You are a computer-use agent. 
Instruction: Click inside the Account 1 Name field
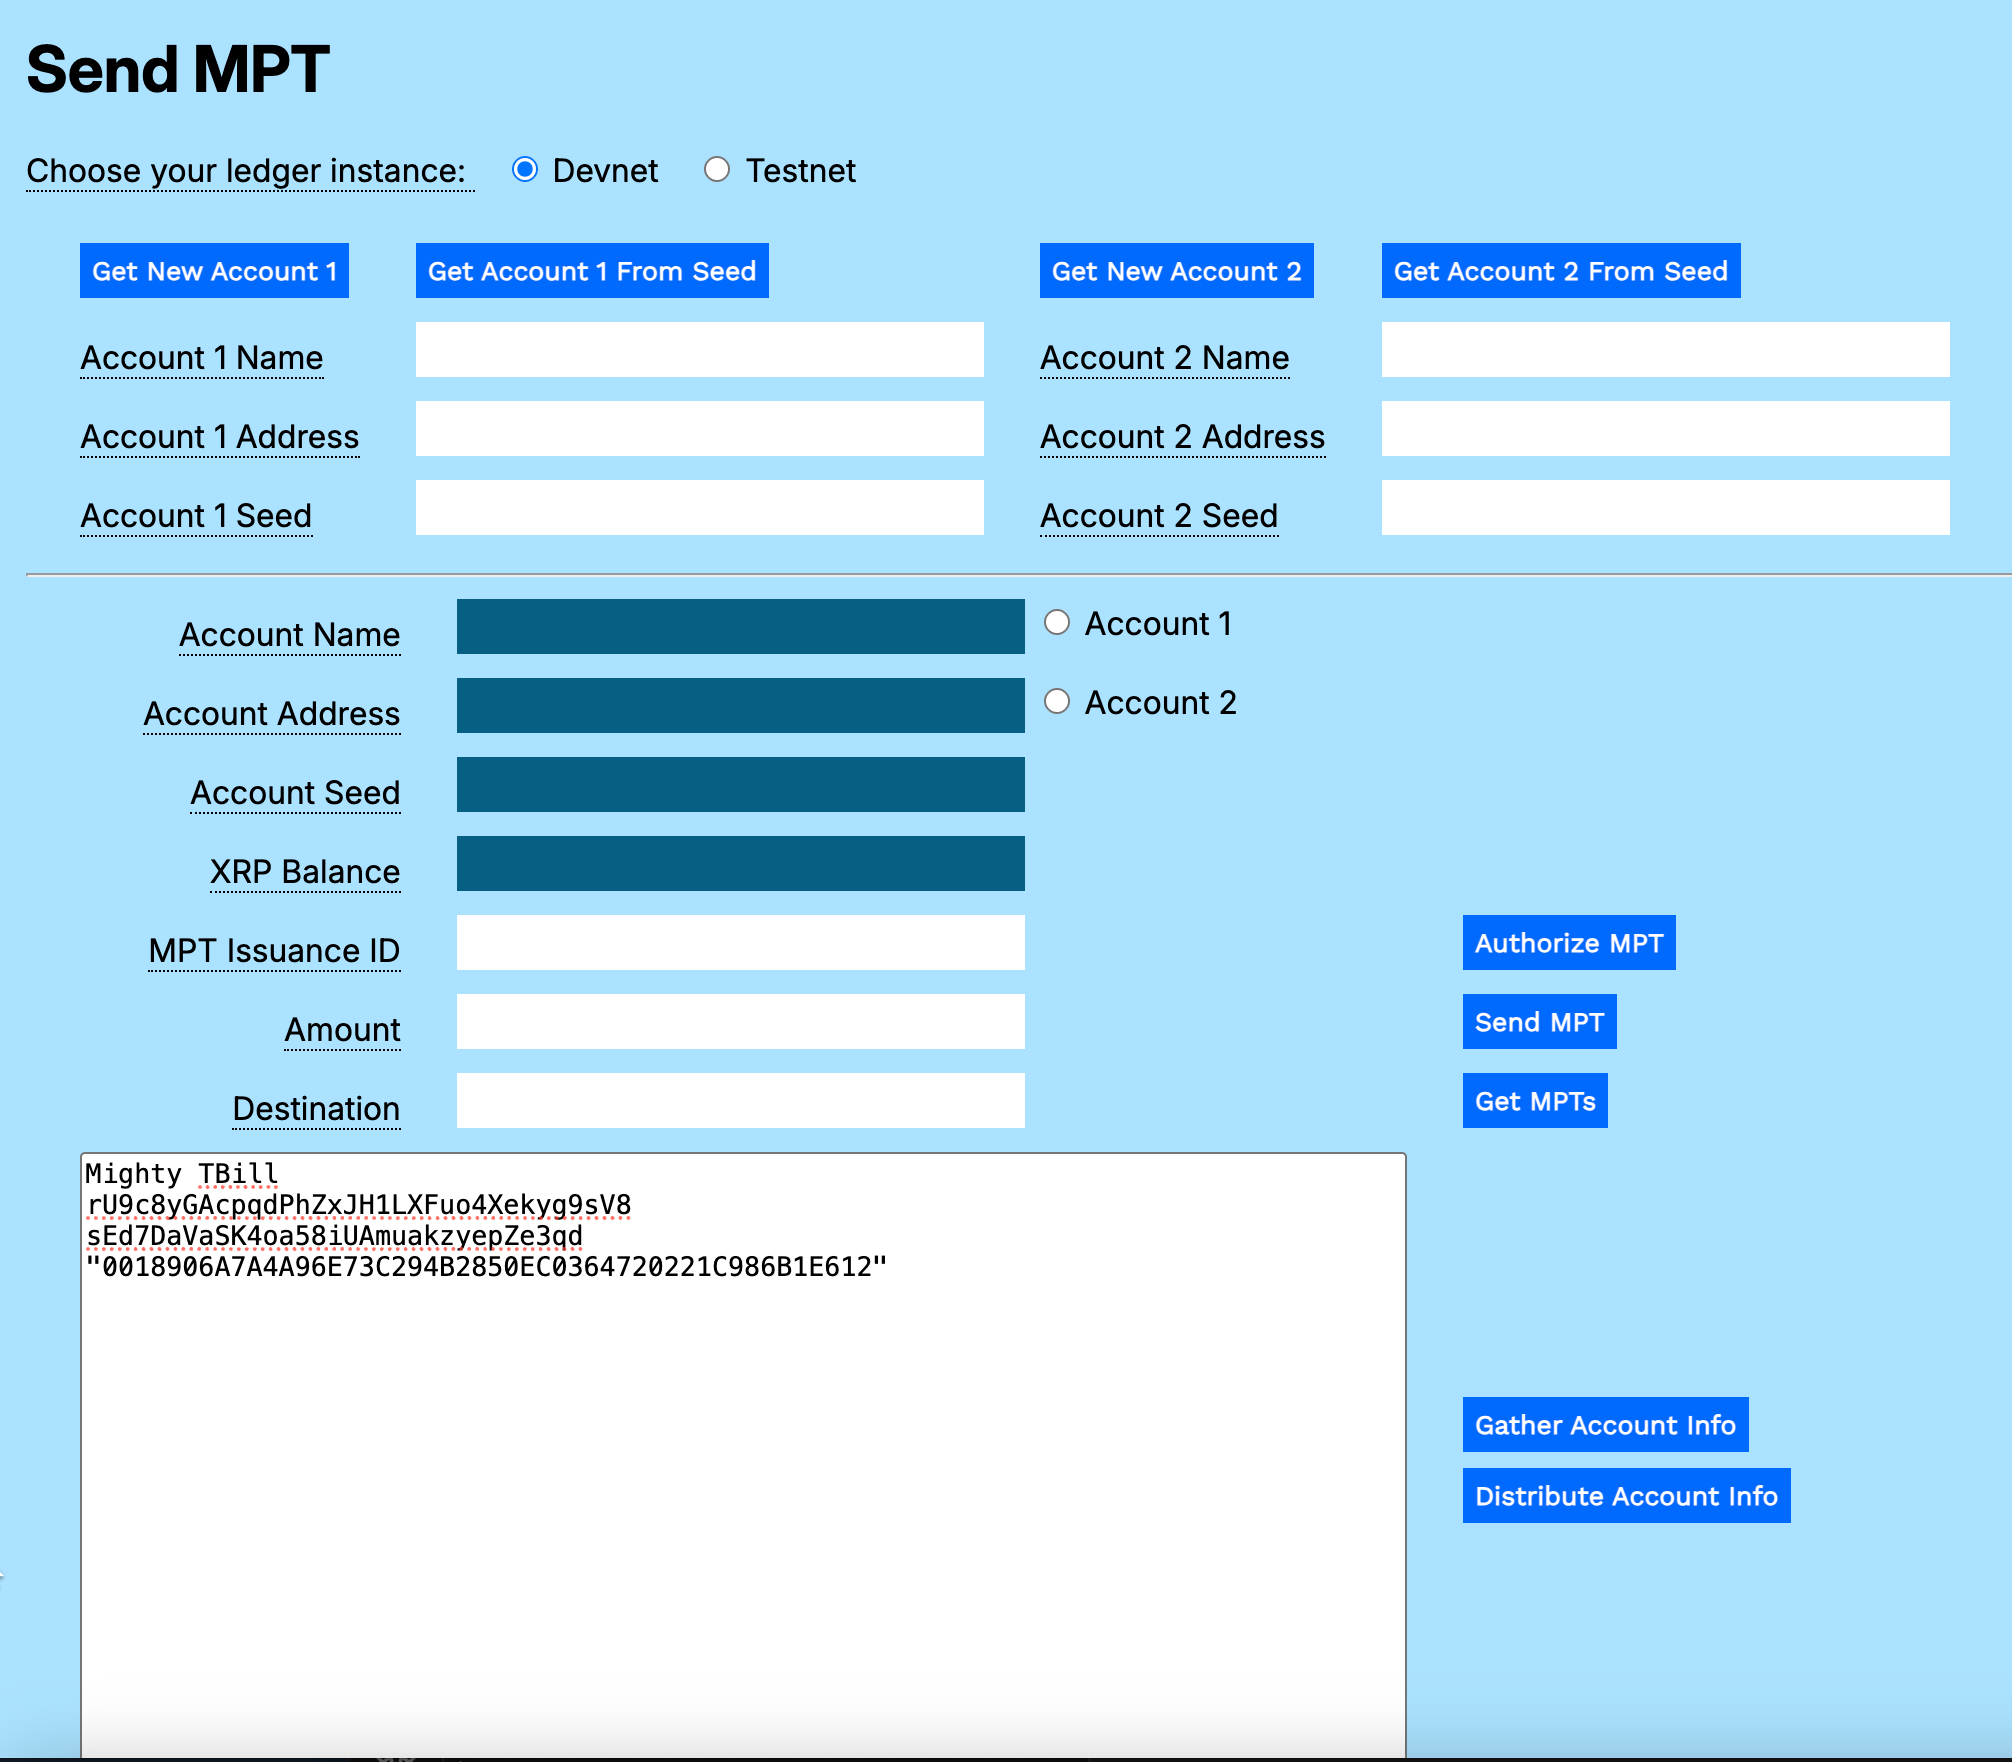pyautogui.click(x=699, y=350)
